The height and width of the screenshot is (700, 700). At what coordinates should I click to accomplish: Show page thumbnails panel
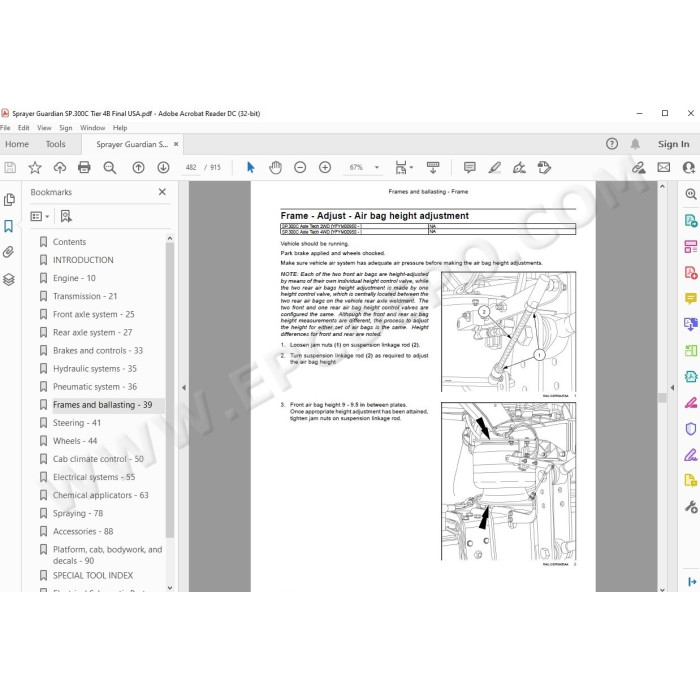[x=9, y=200]
